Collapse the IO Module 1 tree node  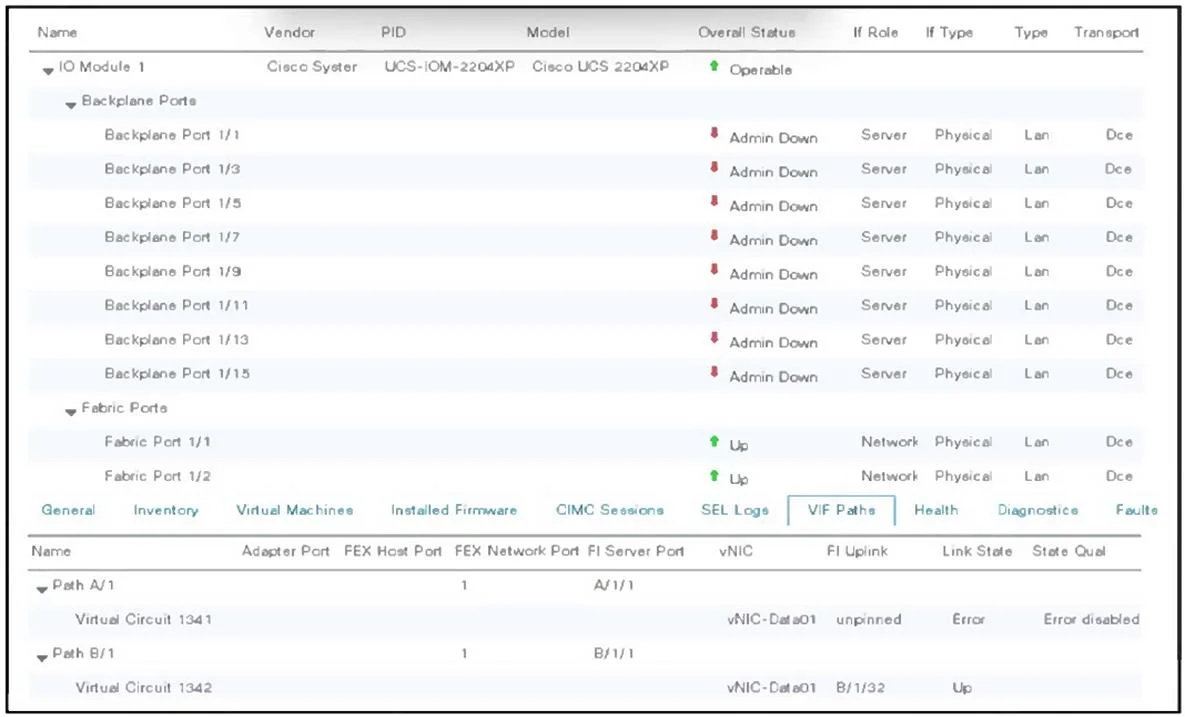click(48, 70)
